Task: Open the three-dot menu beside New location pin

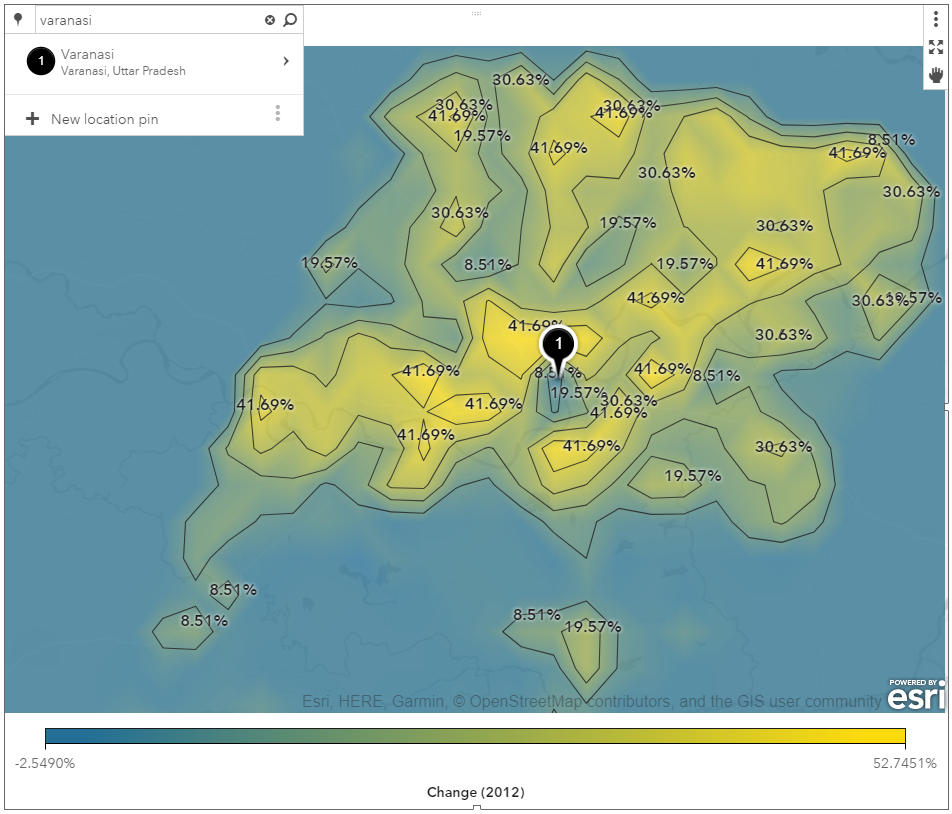Action: click(278, 114)
